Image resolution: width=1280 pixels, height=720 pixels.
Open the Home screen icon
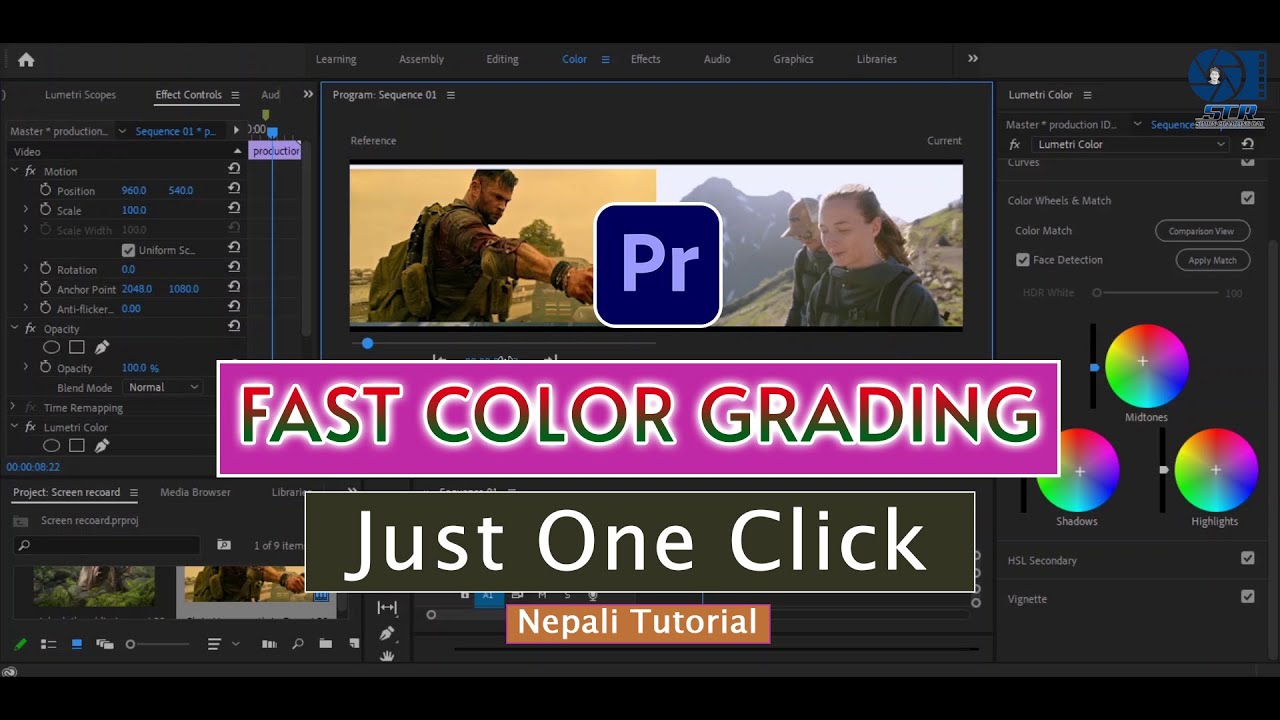[x=26, y=59]
